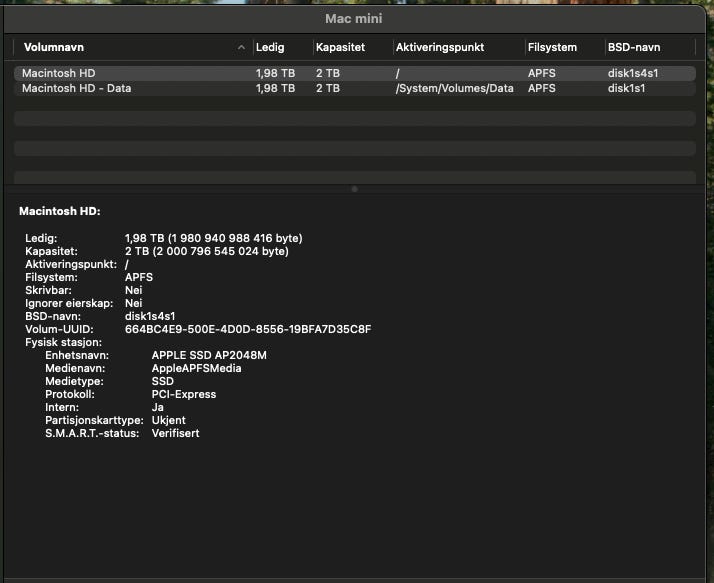Click the /System/Volumes/Data mount point cell
The width and height of the screenshot is (714, 583).
pyautogui.click(x=454, y=88)
